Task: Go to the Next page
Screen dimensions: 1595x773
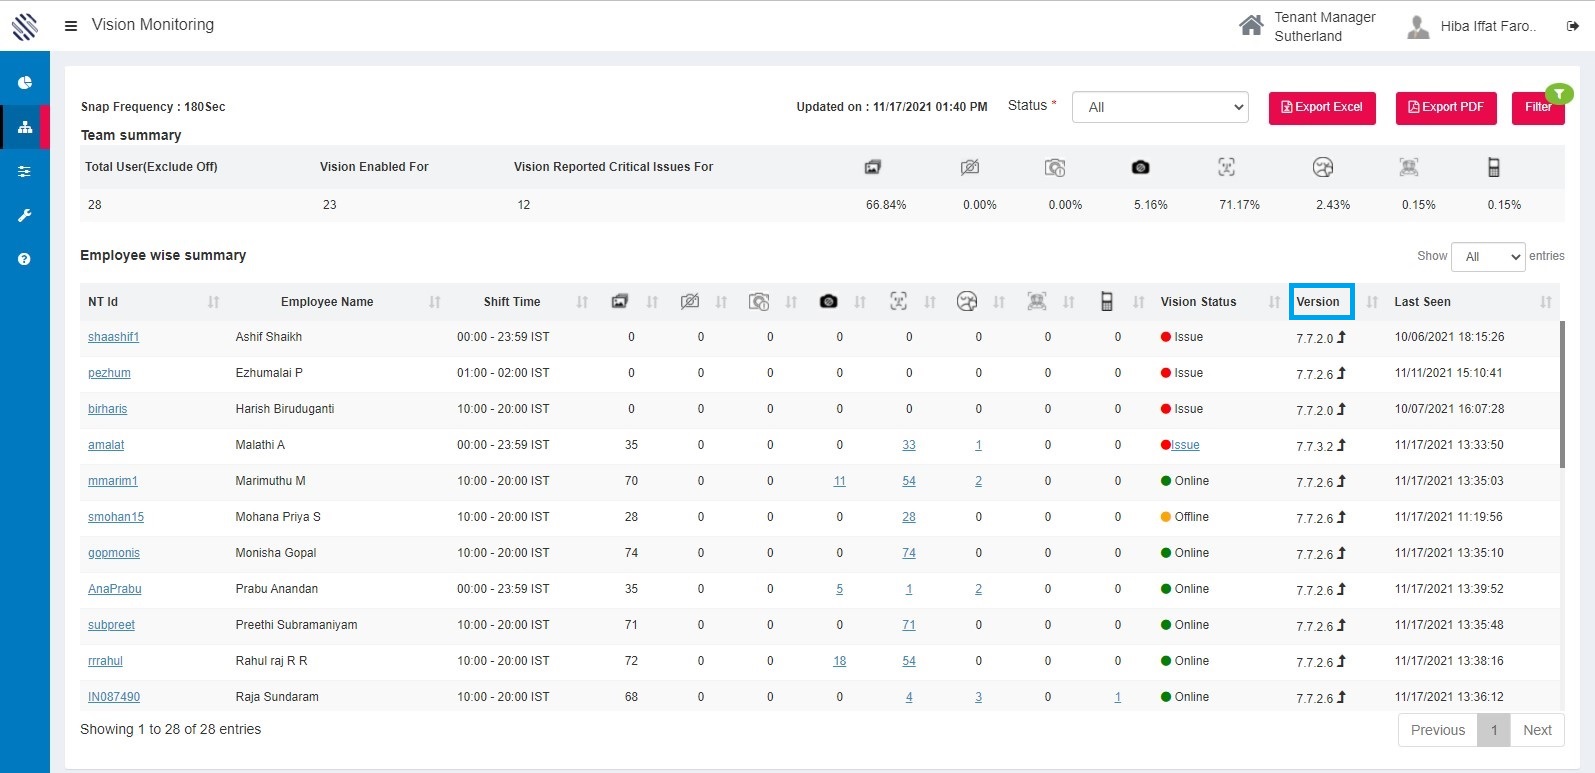Action: tap(1537, 730)
